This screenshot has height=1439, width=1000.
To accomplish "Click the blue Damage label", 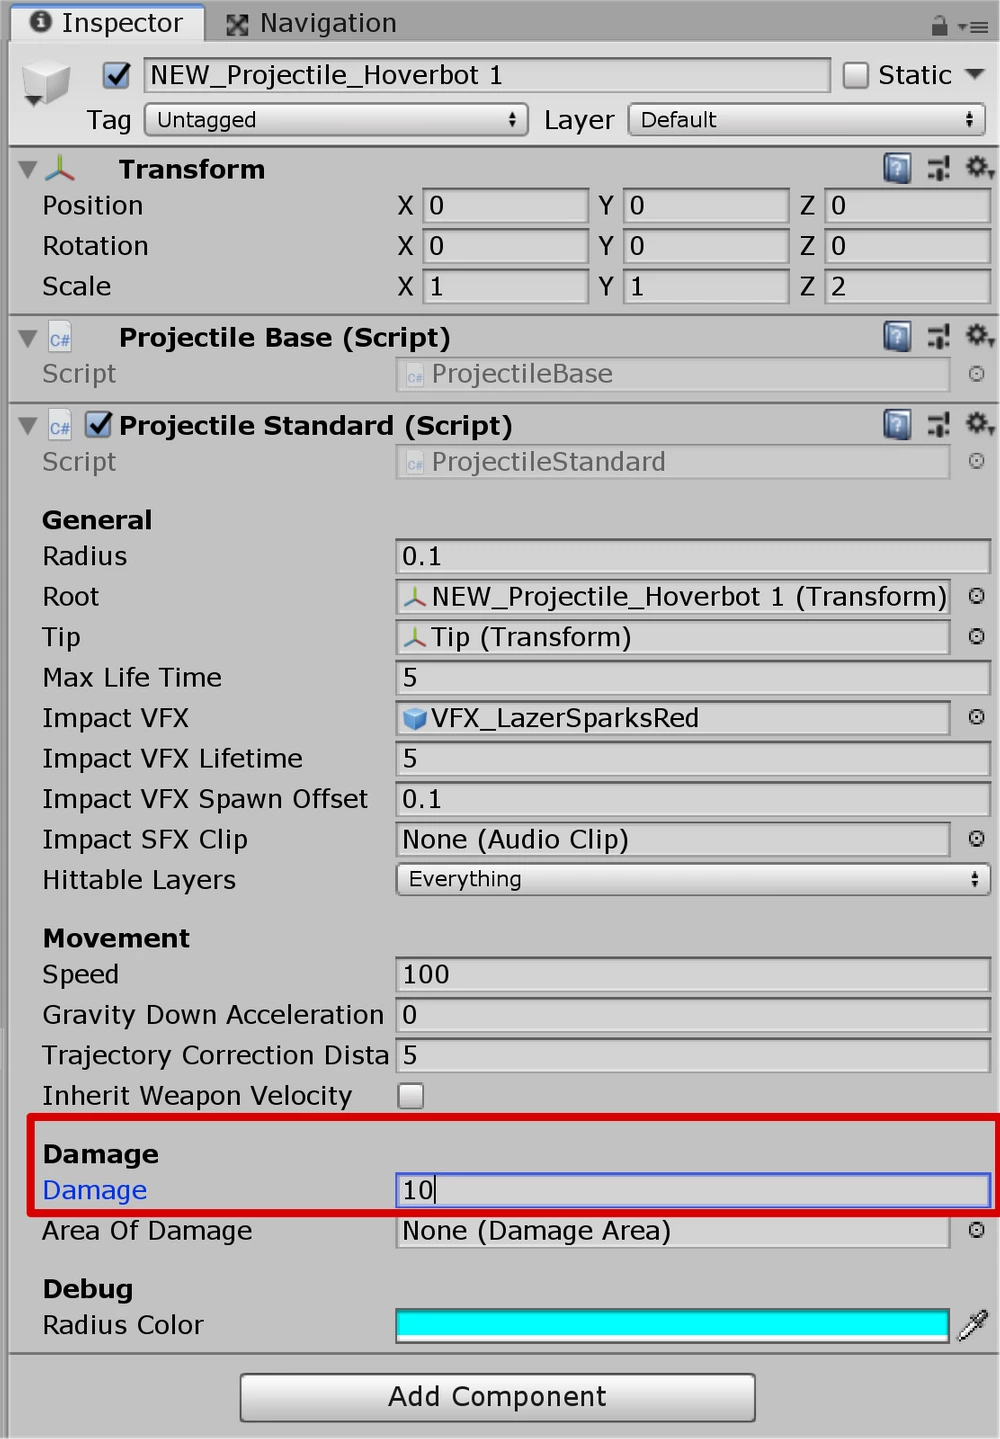I will click(94, 1190).
